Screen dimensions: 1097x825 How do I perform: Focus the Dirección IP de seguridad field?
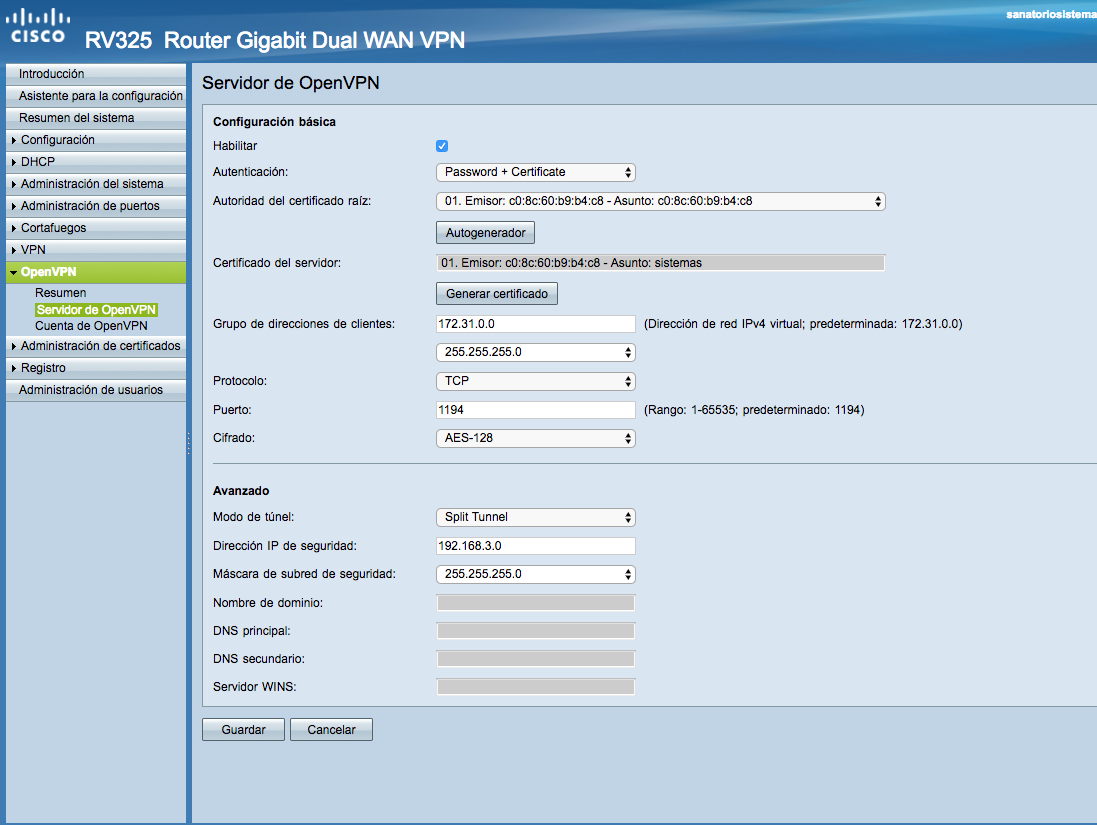click(x=535, y=546)
